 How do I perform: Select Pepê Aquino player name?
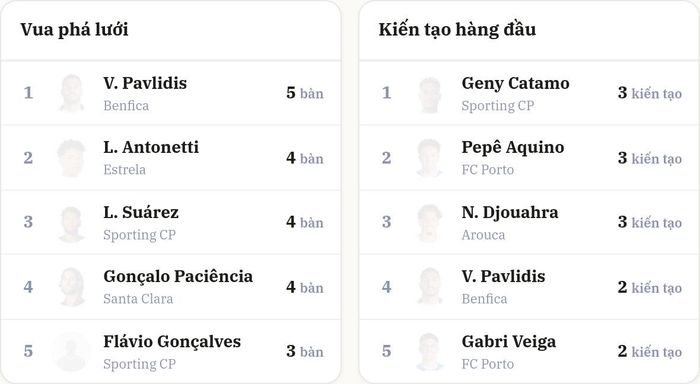click(513, 148)
